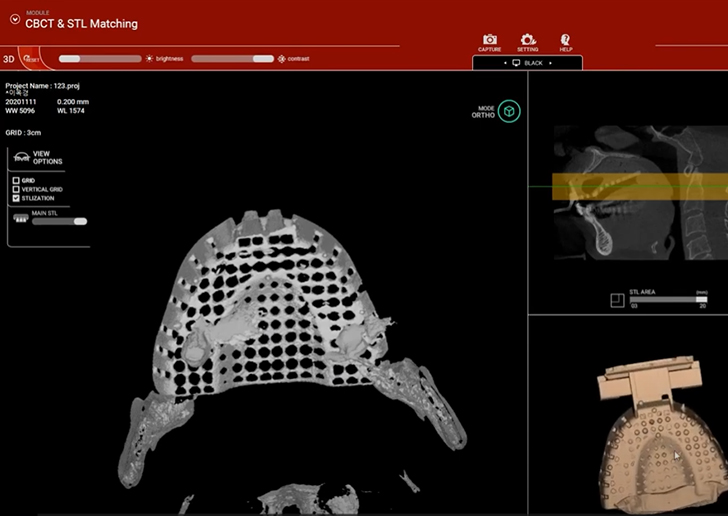728x516 pixels.
Task: Click right arrow of Black background selector
Action: coord(551,63)
